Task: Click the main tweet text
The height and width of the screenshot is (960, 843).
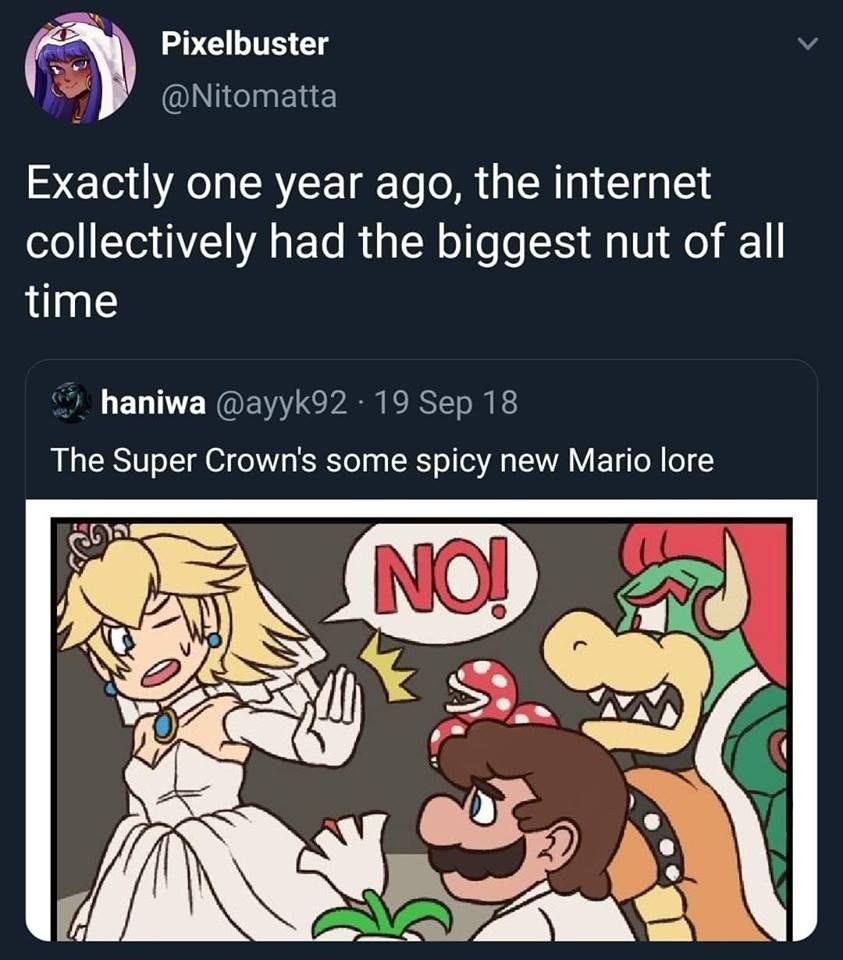Action: (404, 241)
